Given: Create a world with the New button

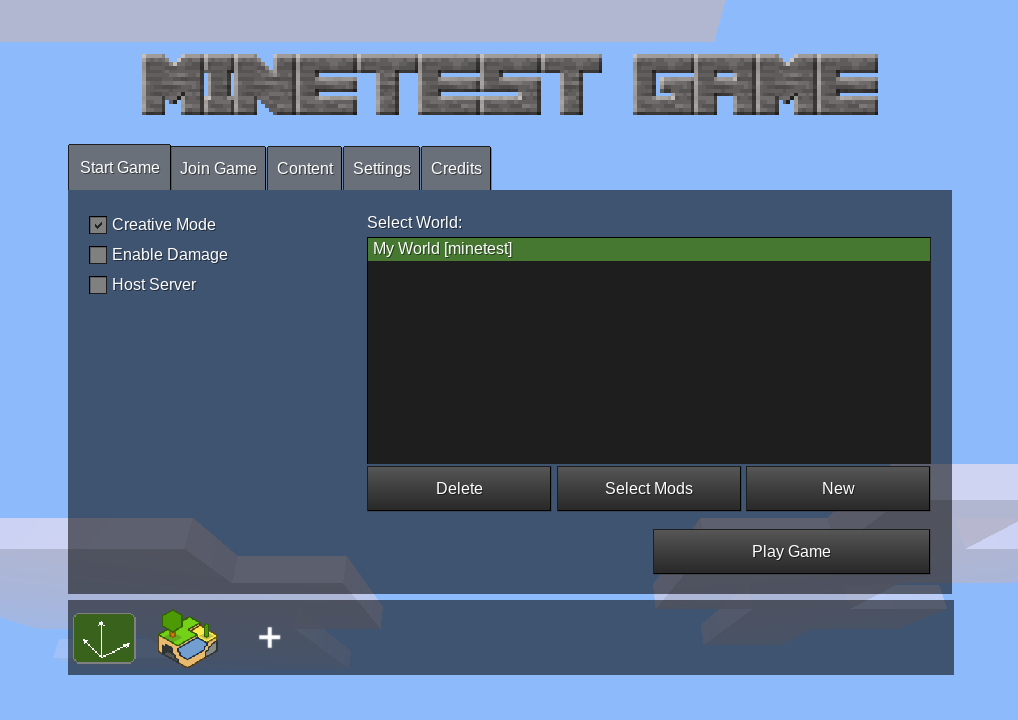Looking at the screenshot, I should coord(837,488).
